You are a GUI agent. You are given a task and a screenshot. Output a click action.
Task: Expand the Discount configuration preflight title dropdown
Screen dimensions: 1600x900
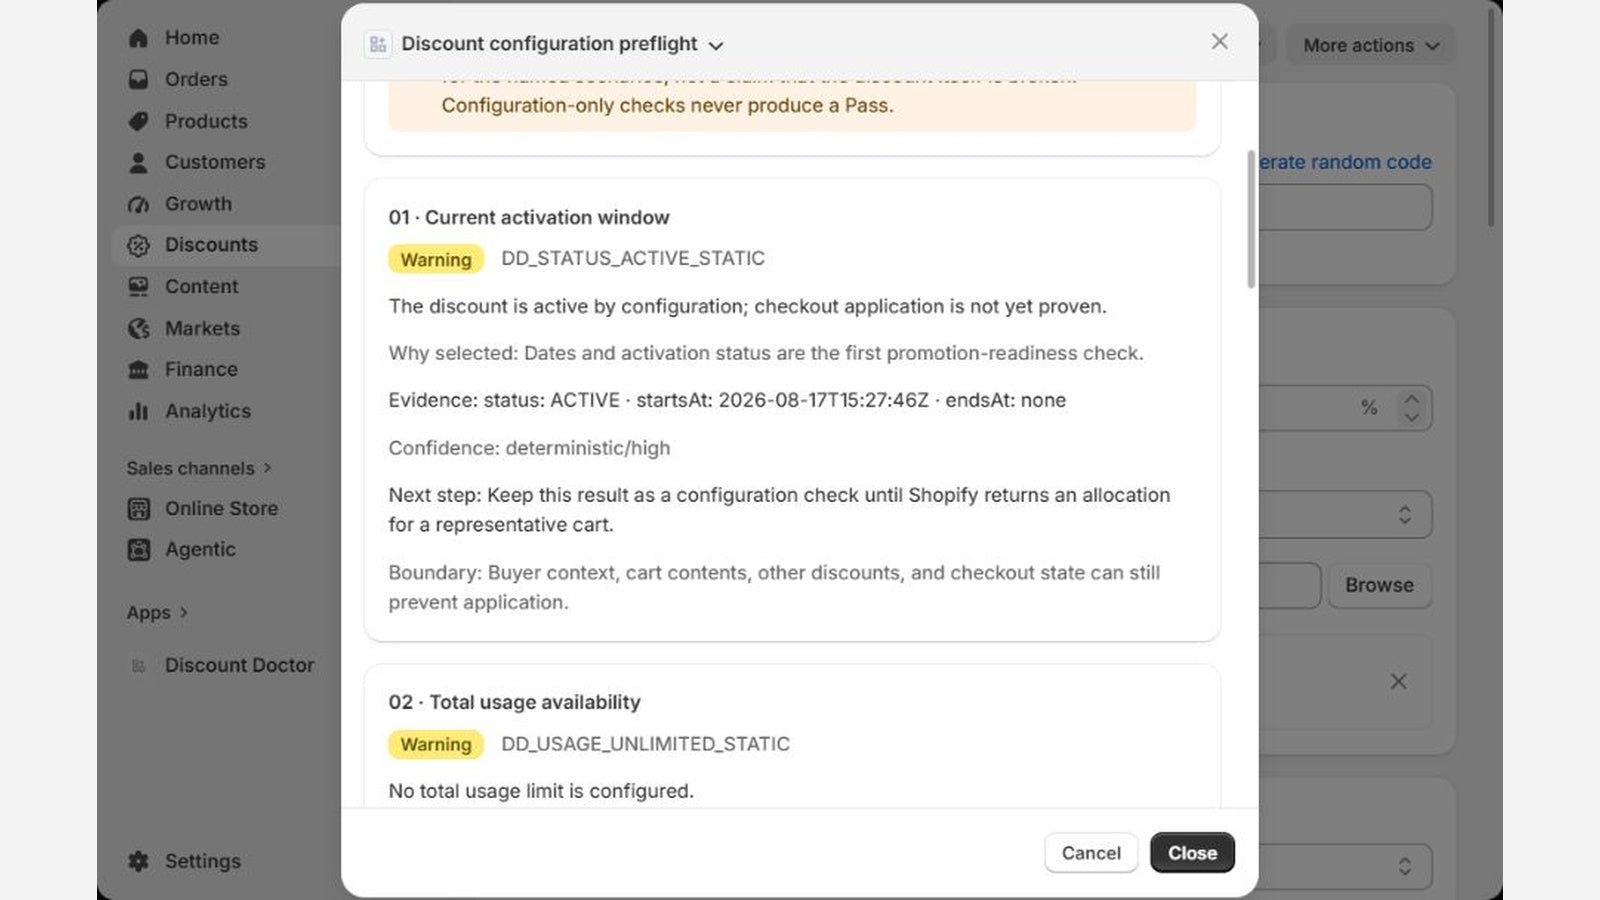[716, 45]
